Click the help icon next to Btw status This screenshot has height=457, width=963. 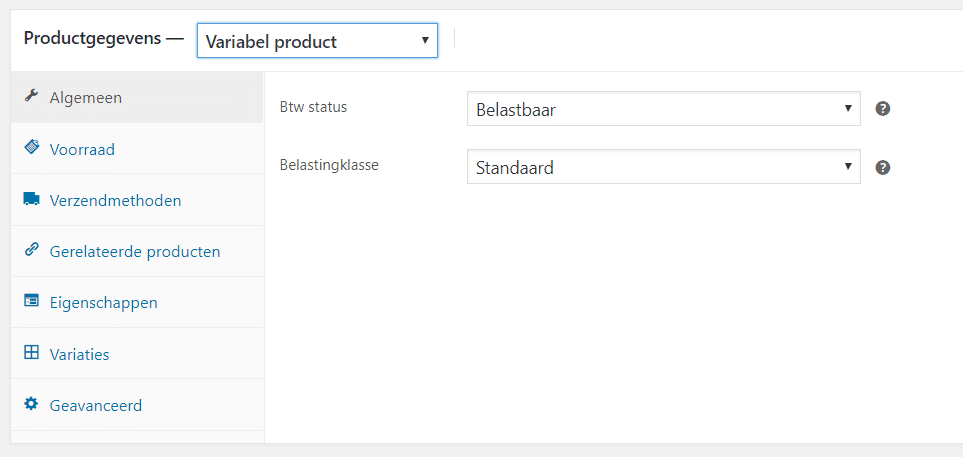[x=883, y=109]
